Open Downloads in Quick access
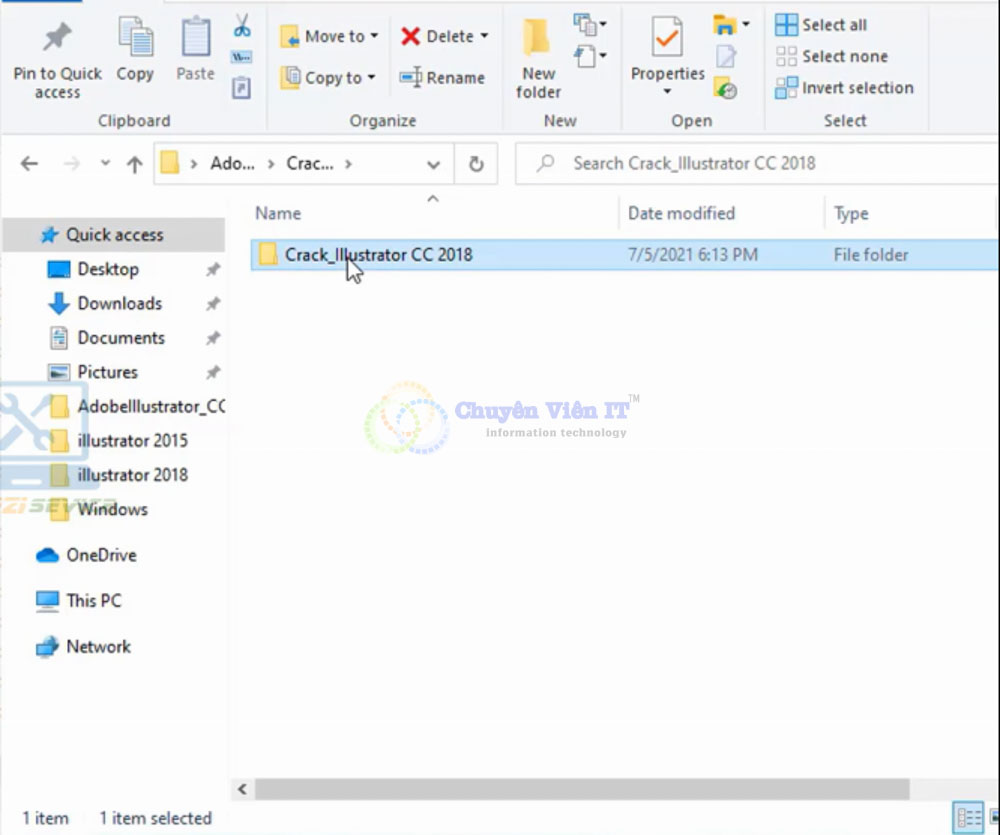Viewport: 1000px width, 835px height. point(119,304)
